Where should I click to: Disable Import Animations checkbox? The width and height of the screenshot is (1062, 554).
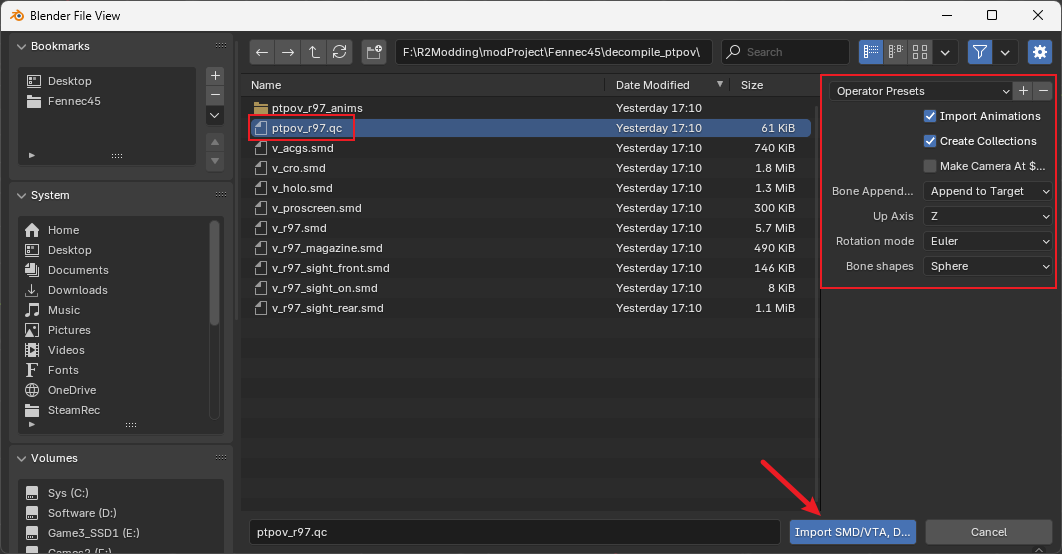930,116
